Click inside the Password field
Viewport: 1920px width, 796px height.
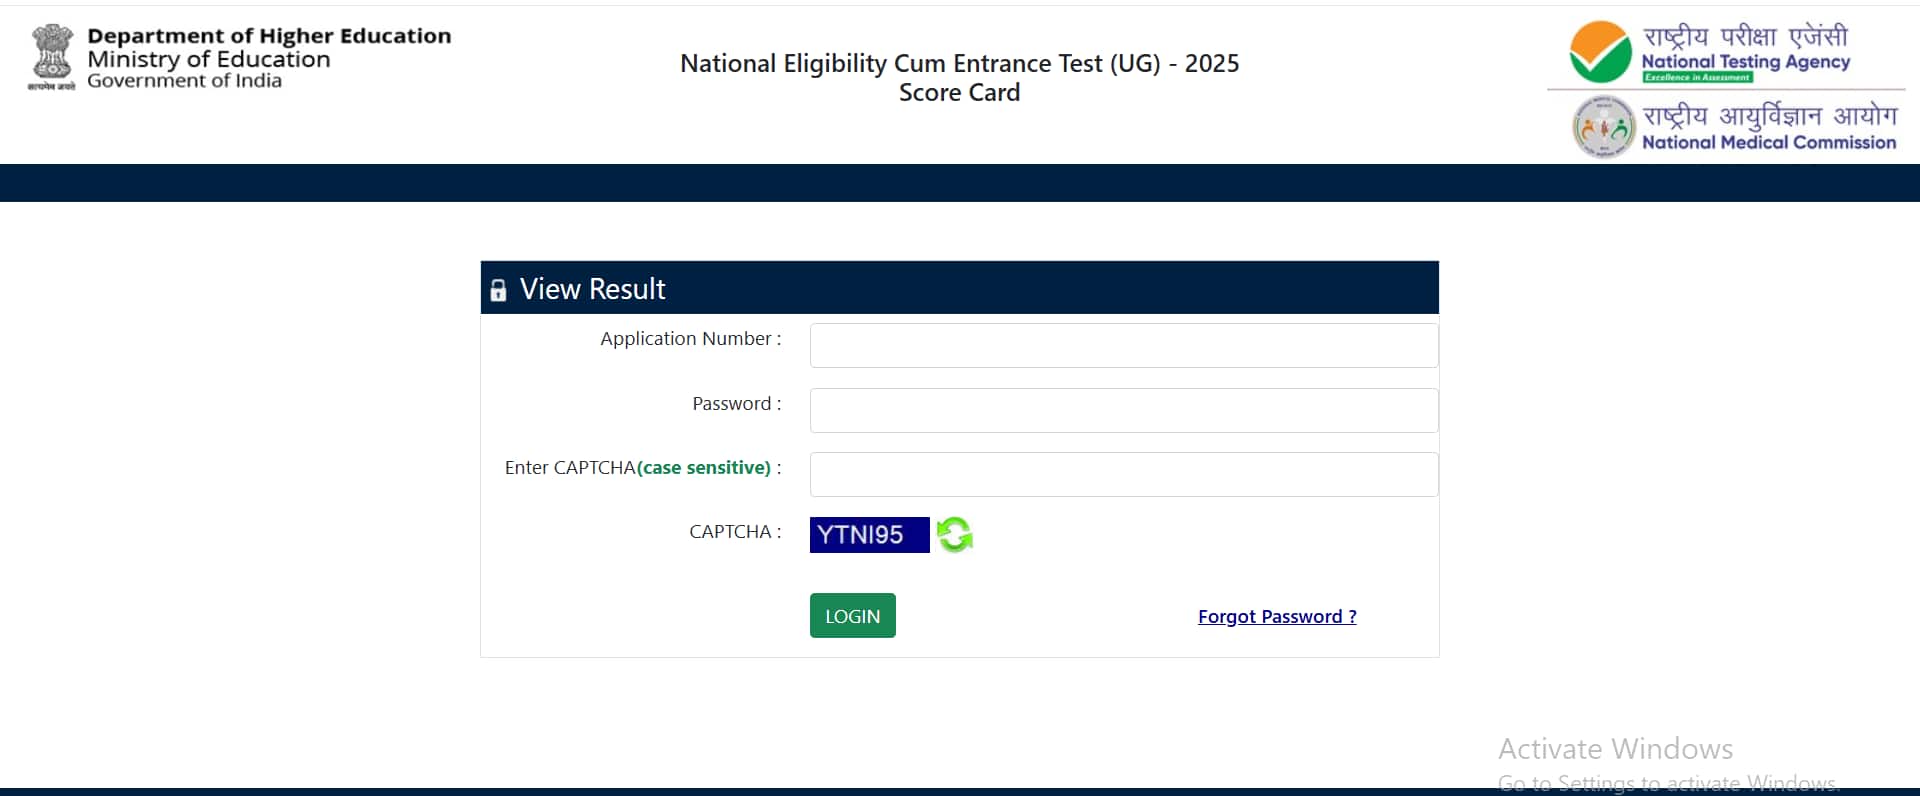pyautogui.click(x=1123, y=410)
